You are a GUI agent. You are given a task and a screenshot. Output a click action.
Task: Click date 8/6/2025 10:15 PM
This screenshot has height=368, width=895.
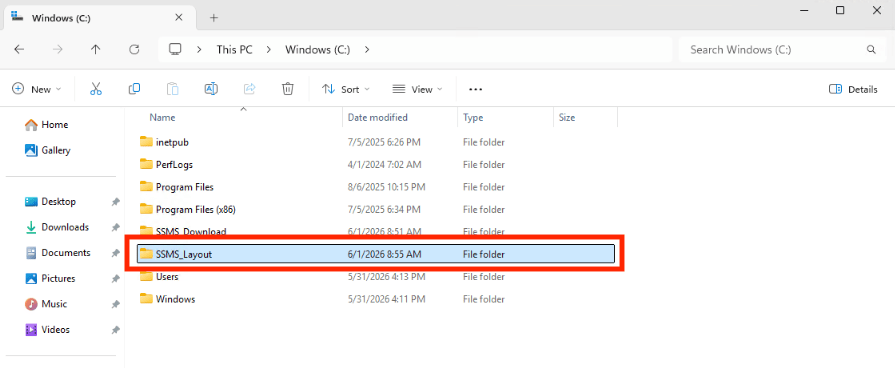[x=386, y=187]
